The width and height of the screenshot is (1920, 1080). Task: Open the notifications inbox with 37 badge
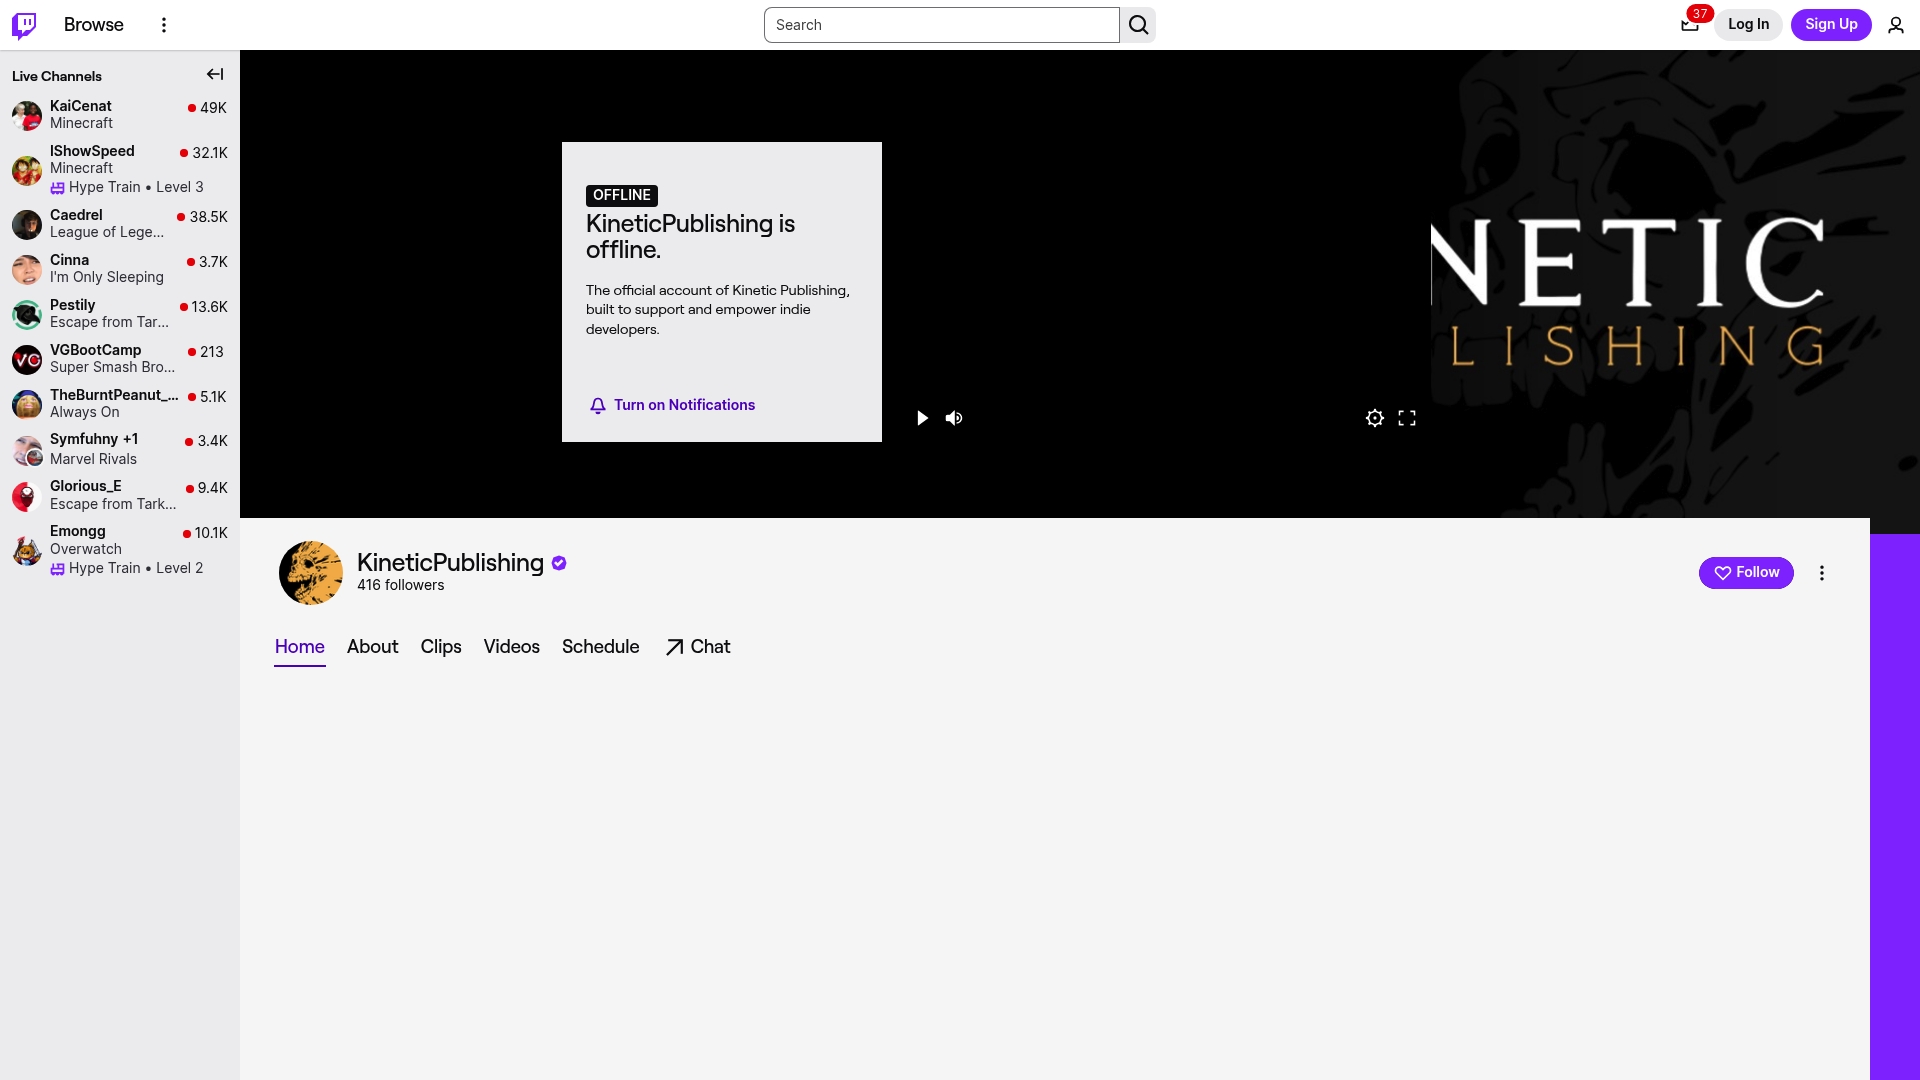click(1690, 25)
